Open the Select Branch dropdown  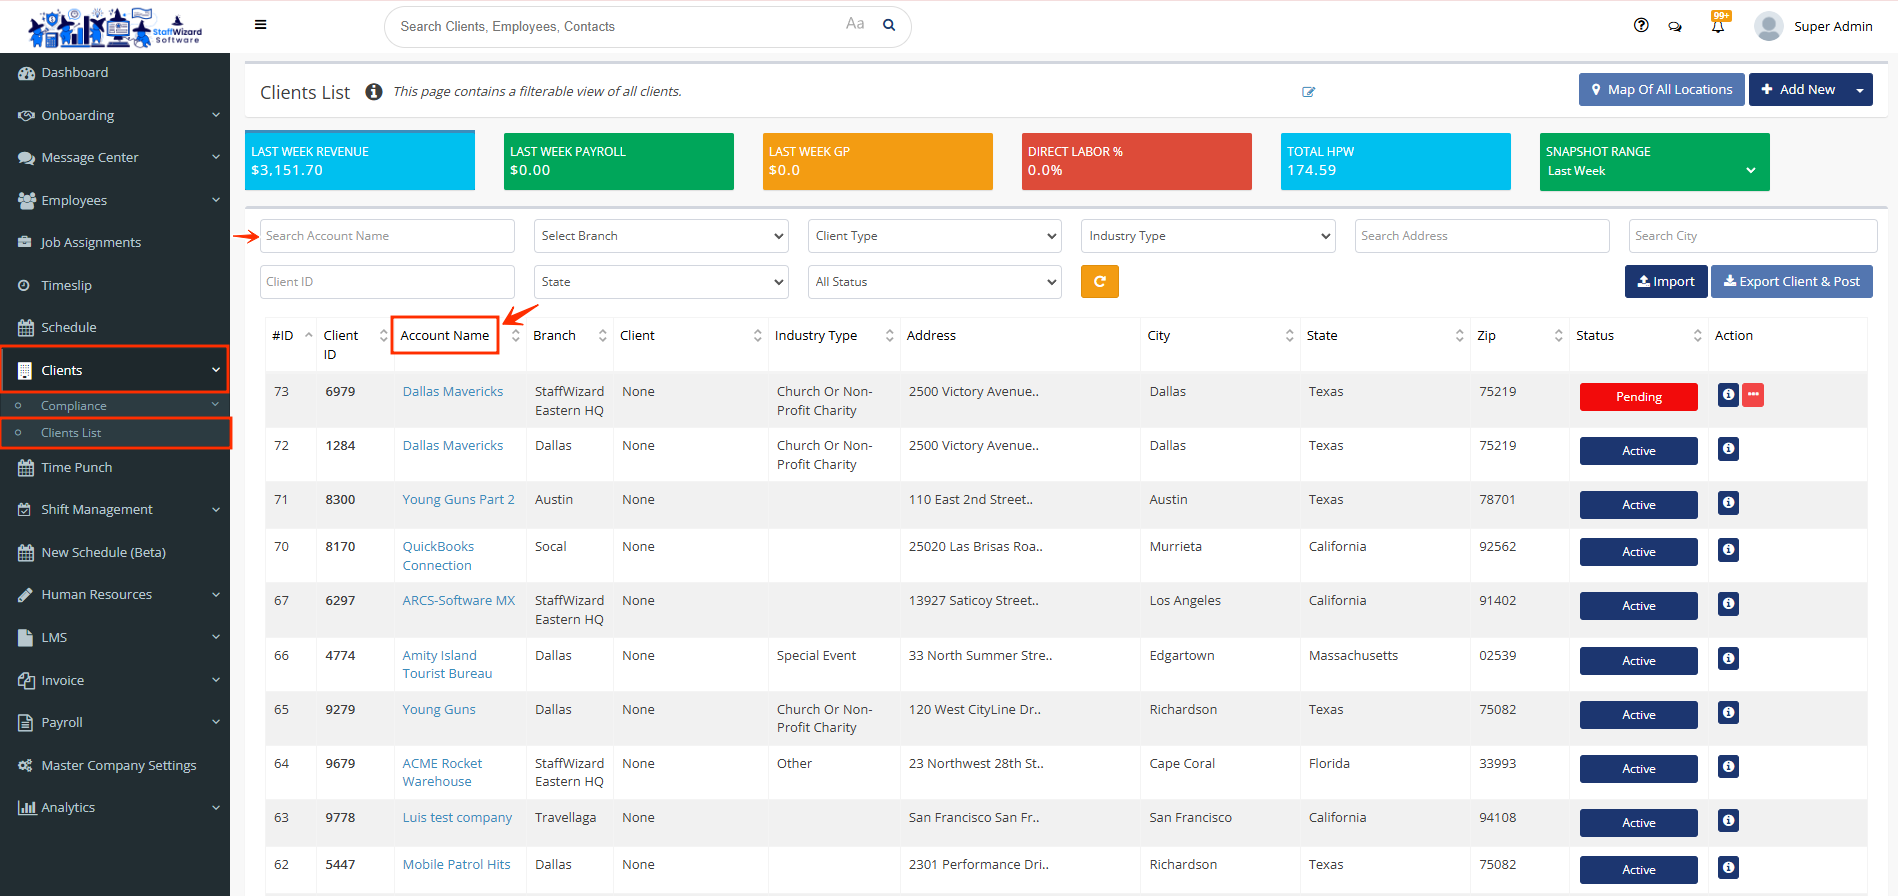[661, 236]
